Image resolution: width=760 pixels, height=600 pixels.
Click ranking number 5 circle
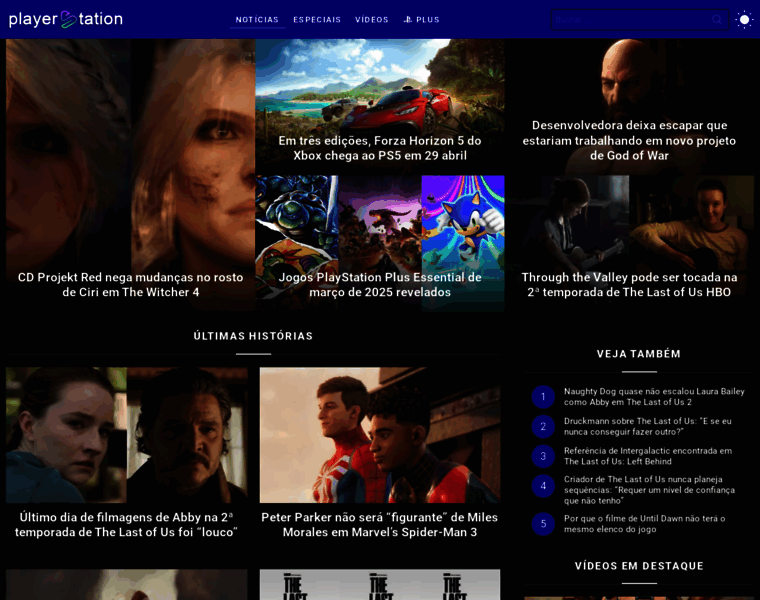pyautogui.click(x=543, y=524)
